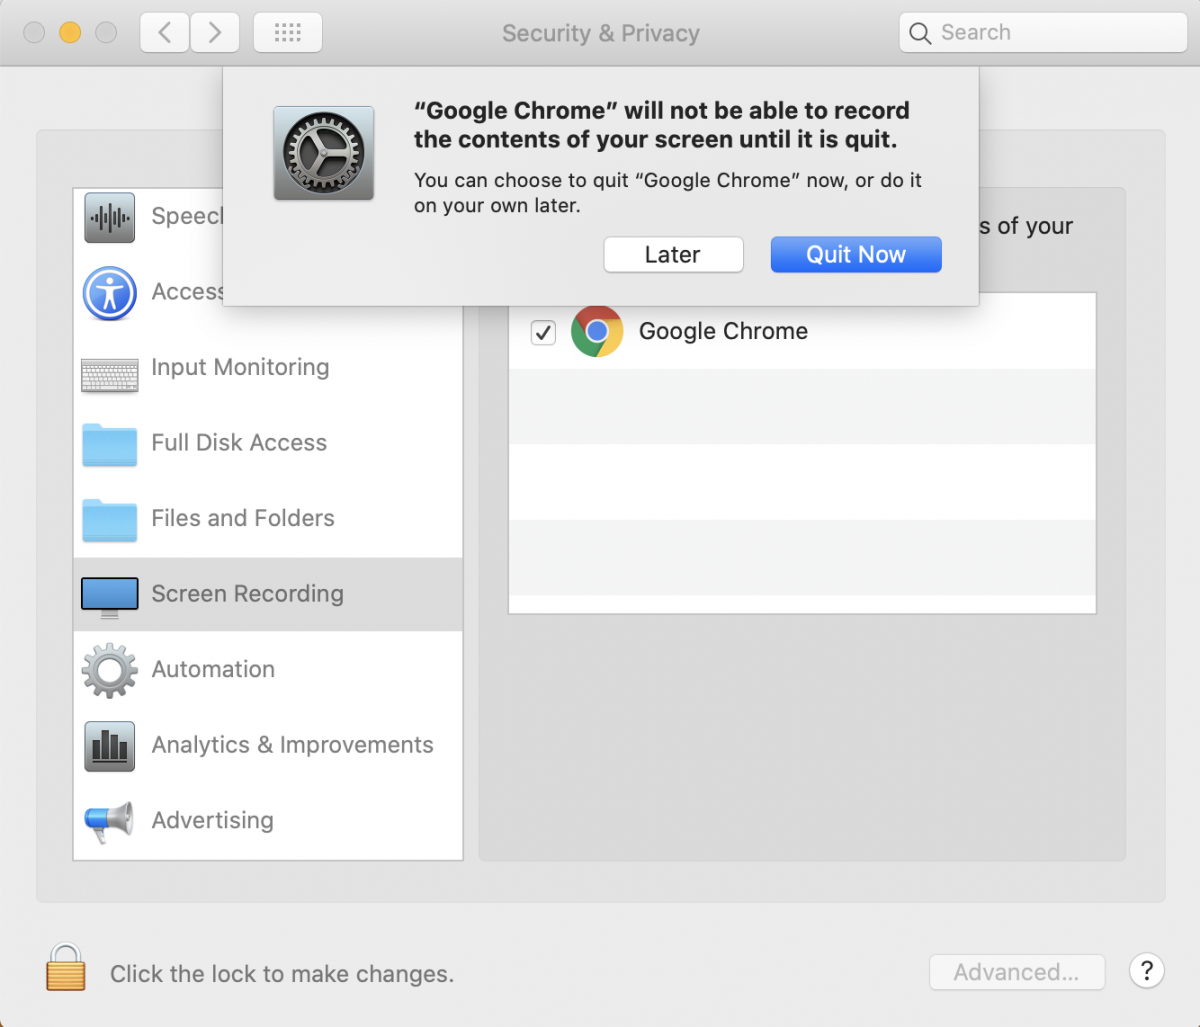Open the Advanced... settings button
Image resolution: width=1200 pixels, height=1027 pixels.
click(x=1017, y=972)
